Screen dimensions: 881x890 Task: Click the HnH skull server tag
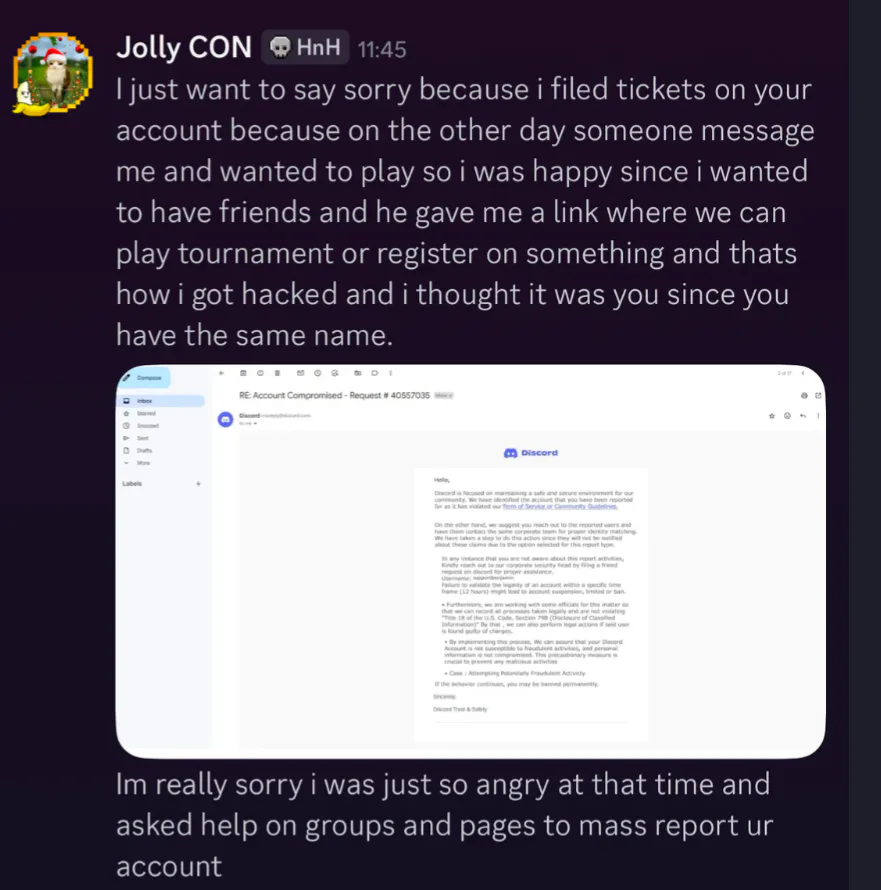click(305, 47)
